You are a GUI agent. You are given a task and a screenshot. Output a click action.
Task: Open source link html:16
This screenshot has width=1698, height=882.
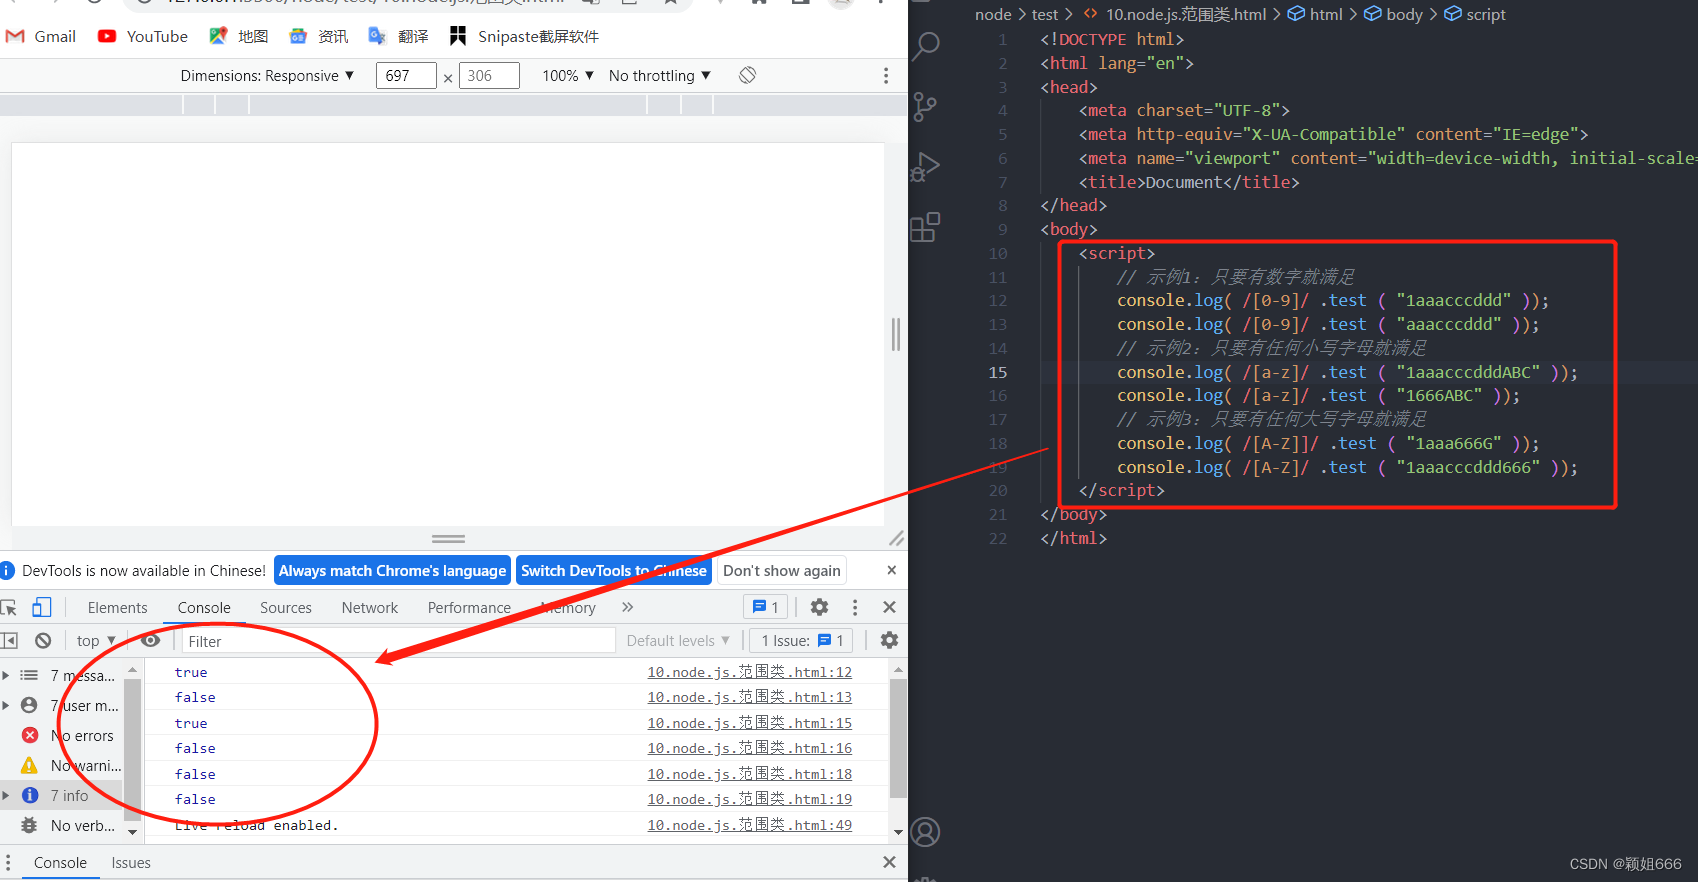(x=750, y=748)
